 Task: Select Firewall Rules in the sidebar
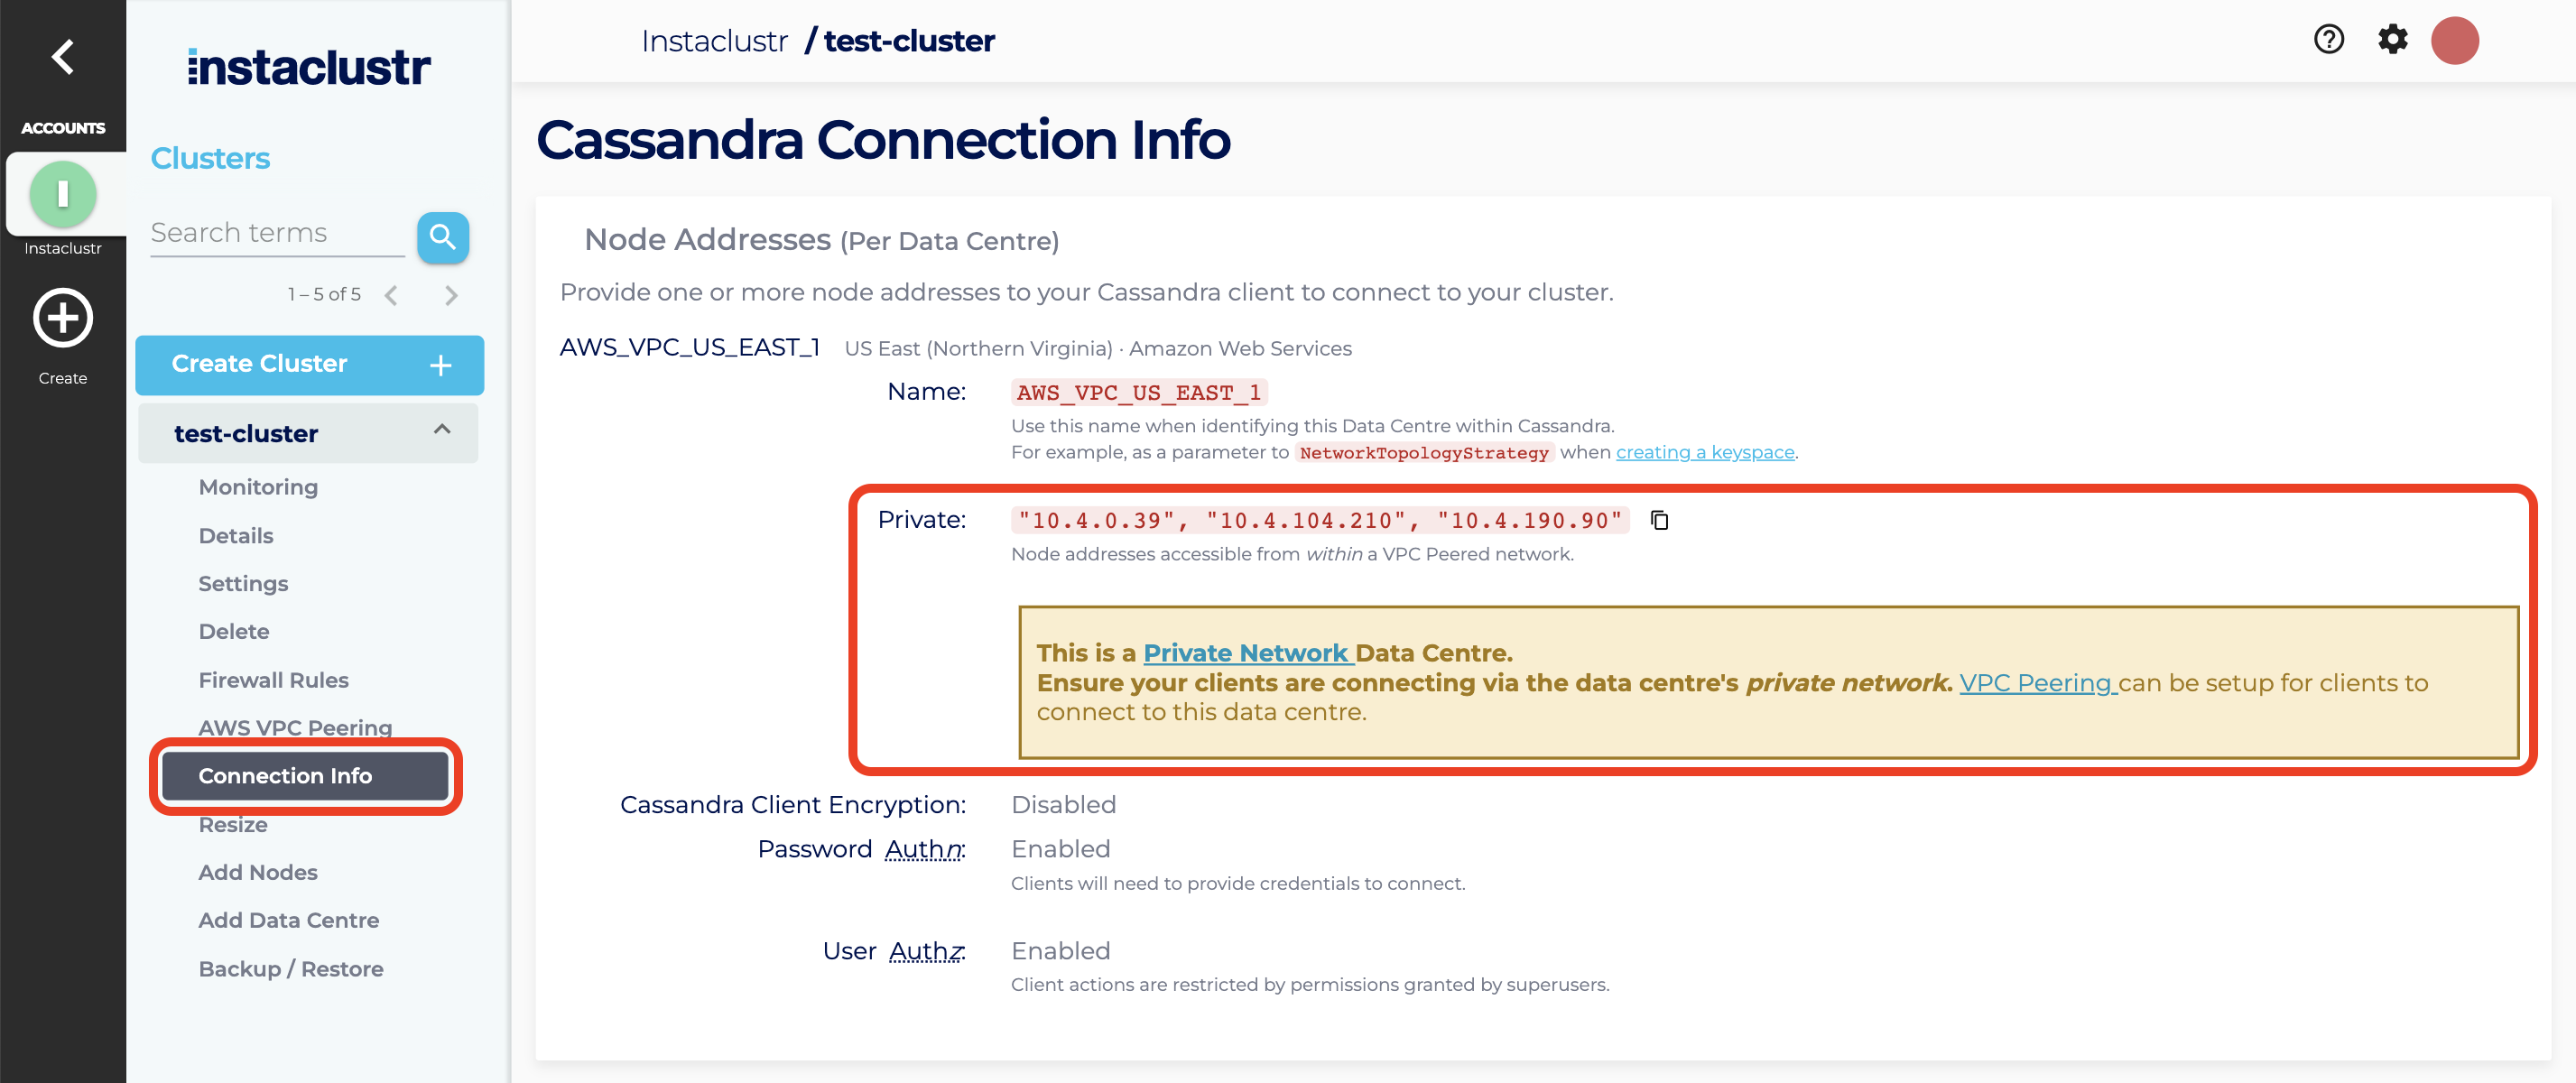273,679
